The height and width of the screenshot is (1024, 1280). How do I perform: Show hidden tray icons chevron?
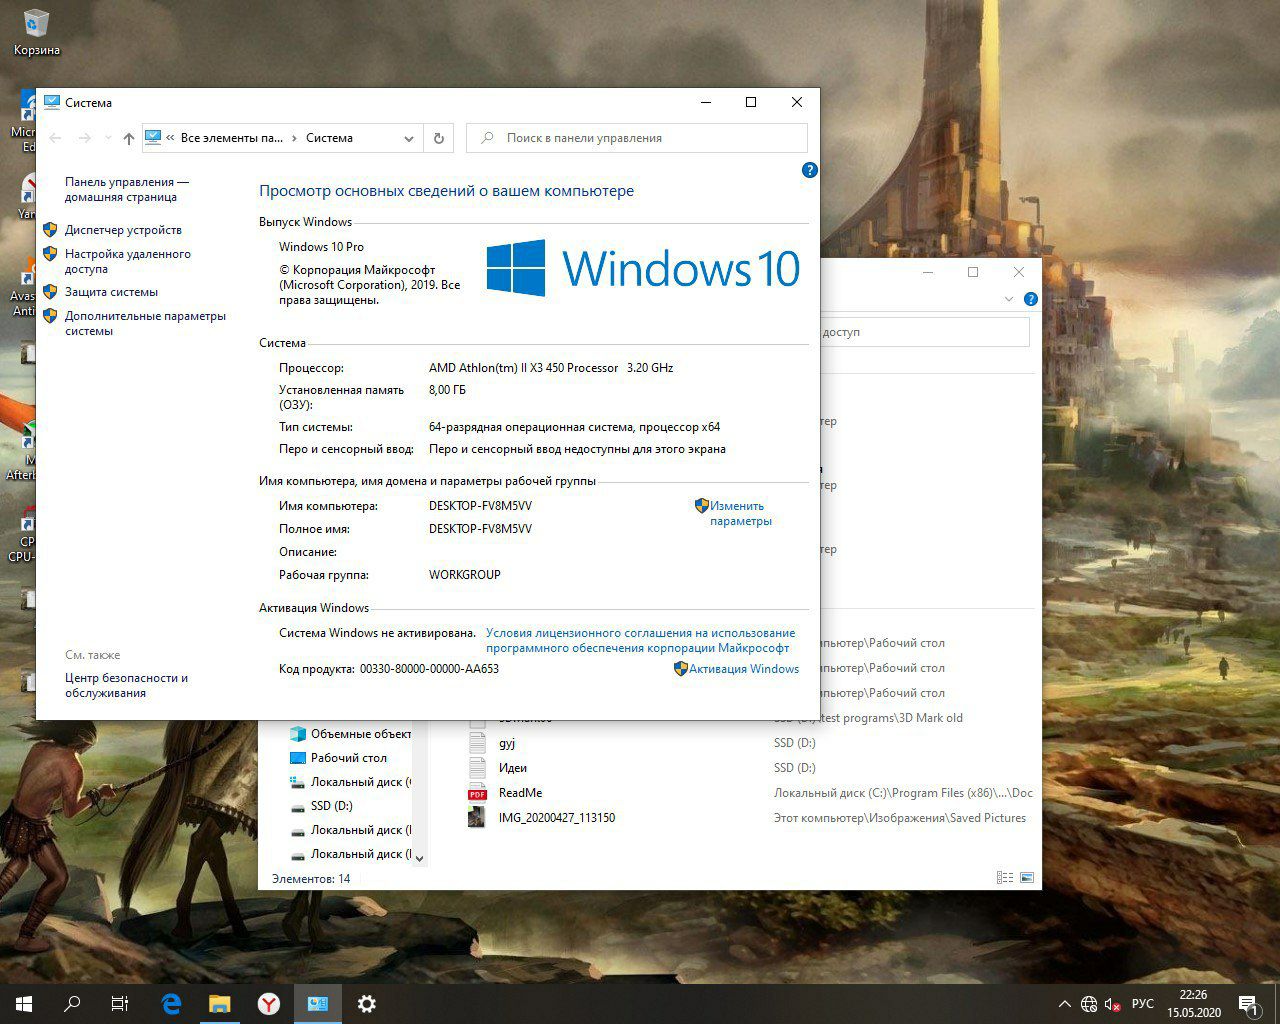1064,1004
